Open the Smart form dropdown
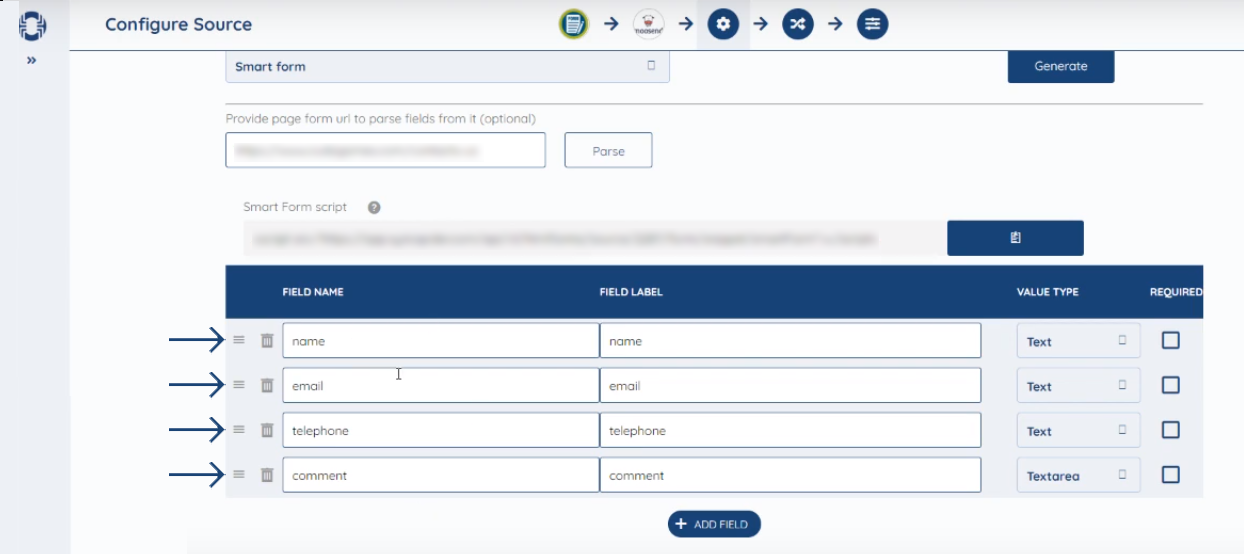Viewport: 1244px width, 554px height. [447, 66]
